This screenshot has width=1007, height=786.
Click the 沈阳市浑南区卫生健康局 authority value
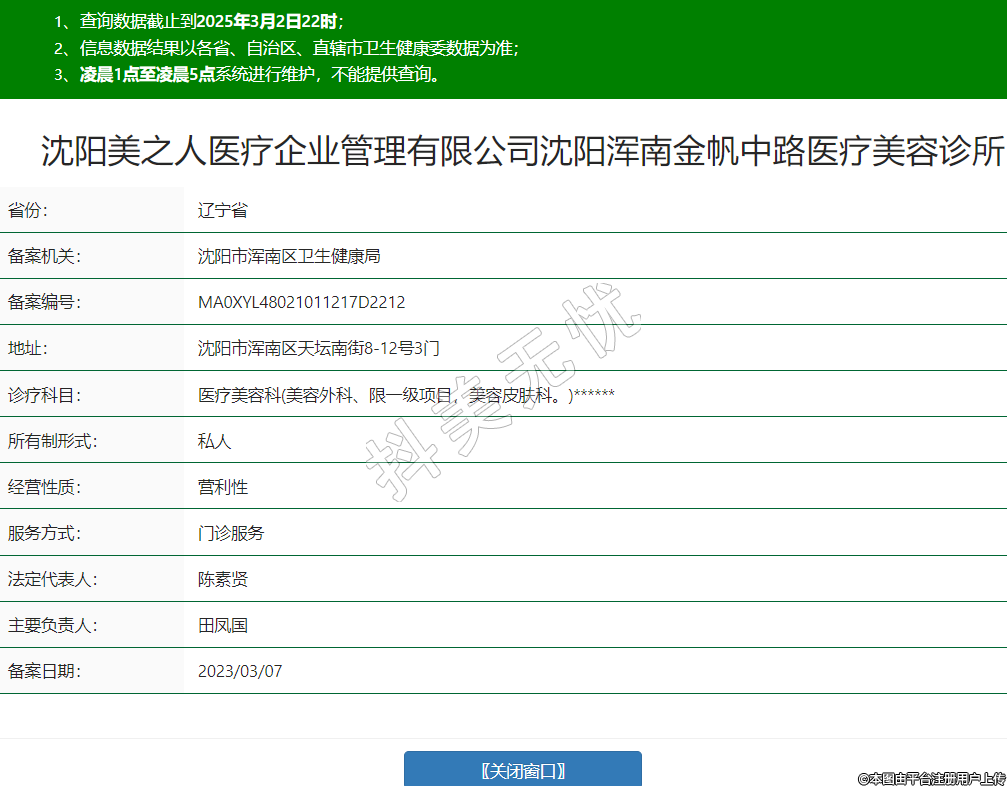(x=289, y=256)
